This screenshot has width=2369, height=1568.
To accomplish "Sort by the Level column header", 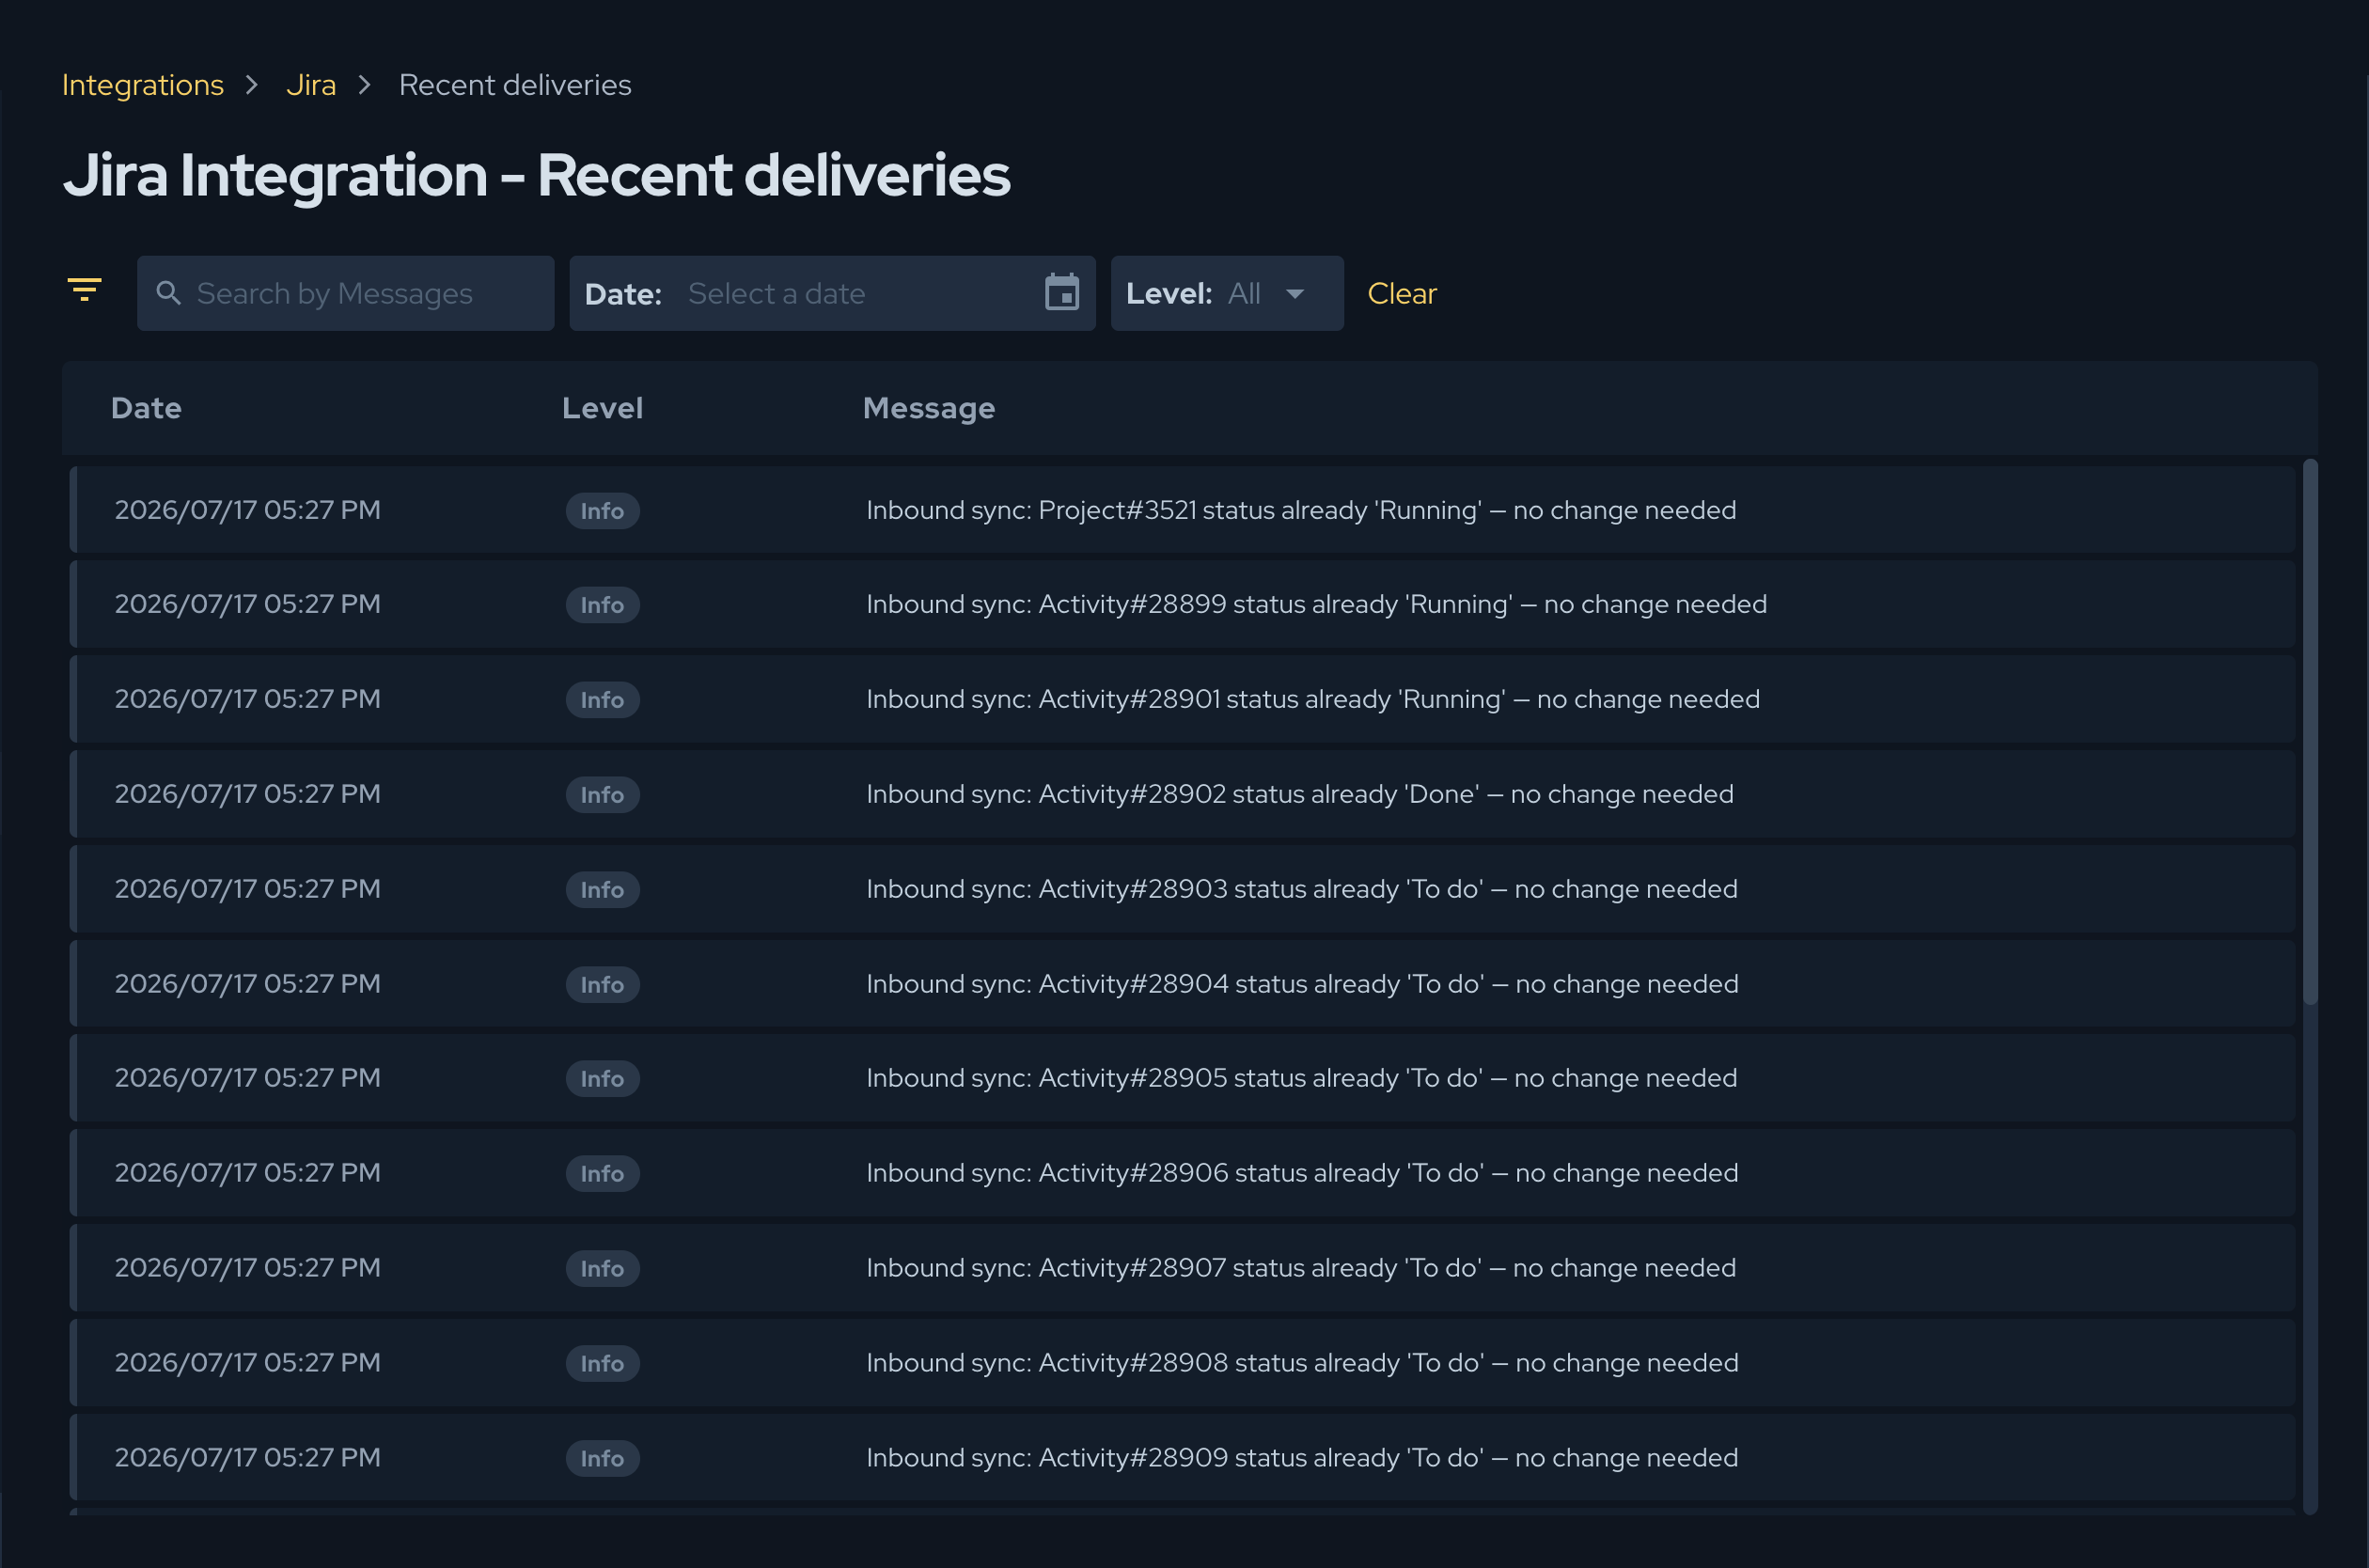I will pos(602,408).
